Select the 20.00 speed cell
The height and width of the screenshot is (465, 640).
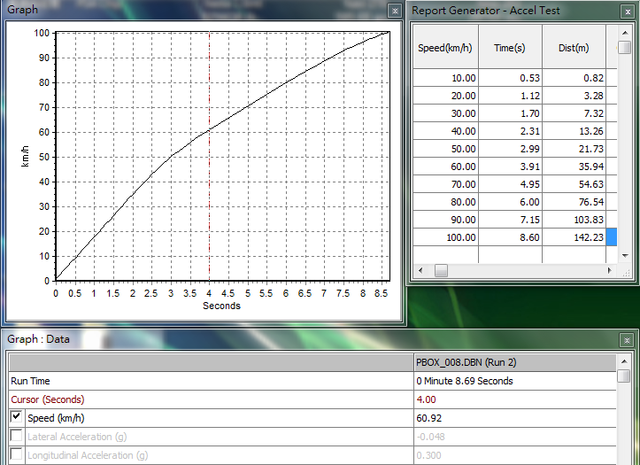[x=445, y=96]
